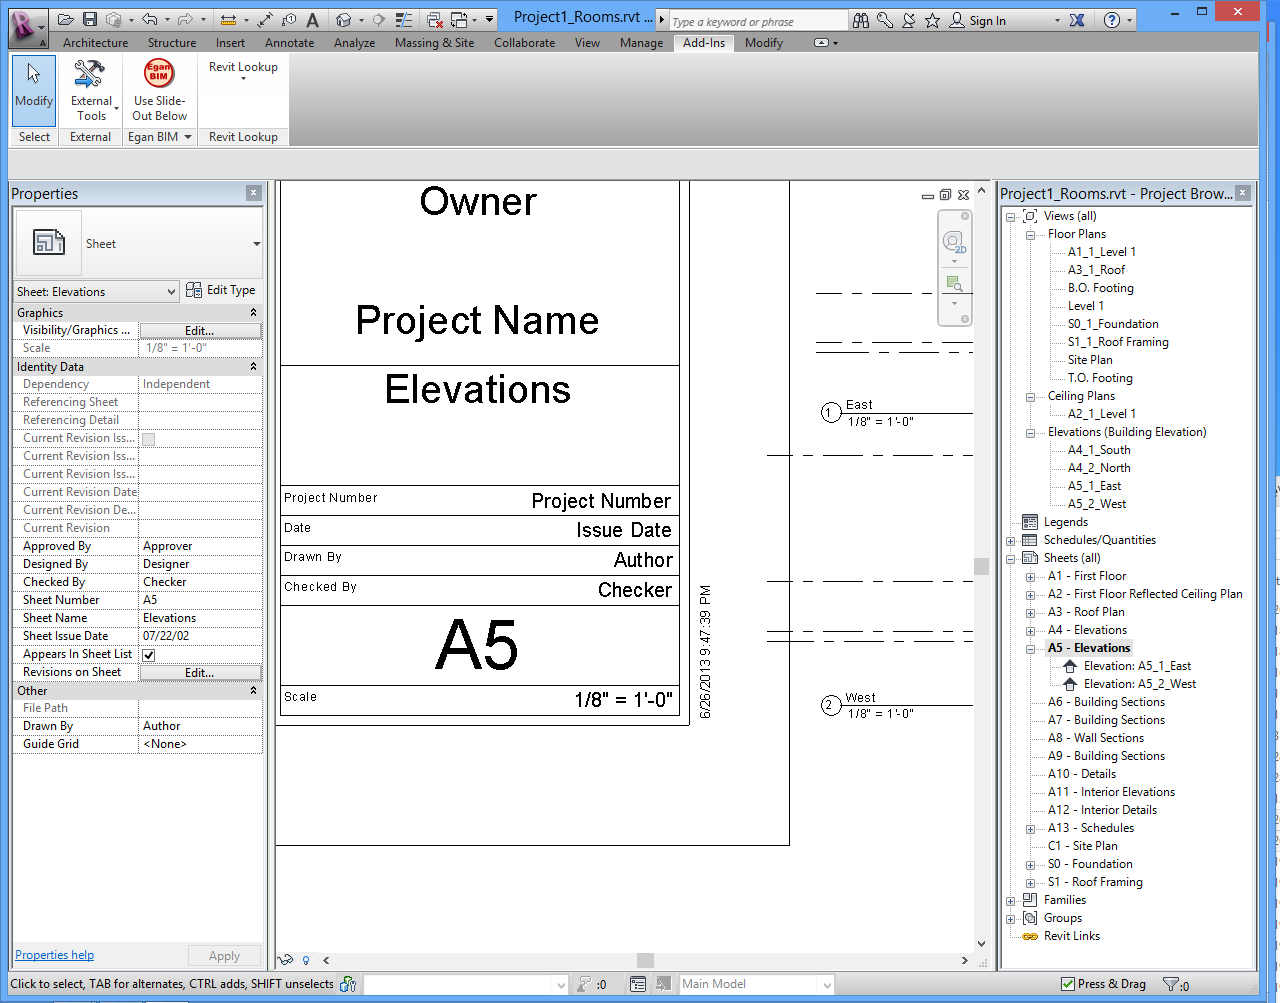Screen dimensions: 1280x1003
Task: Switch to the Annotate ribbon tab
Action: (x=289, y=43)
